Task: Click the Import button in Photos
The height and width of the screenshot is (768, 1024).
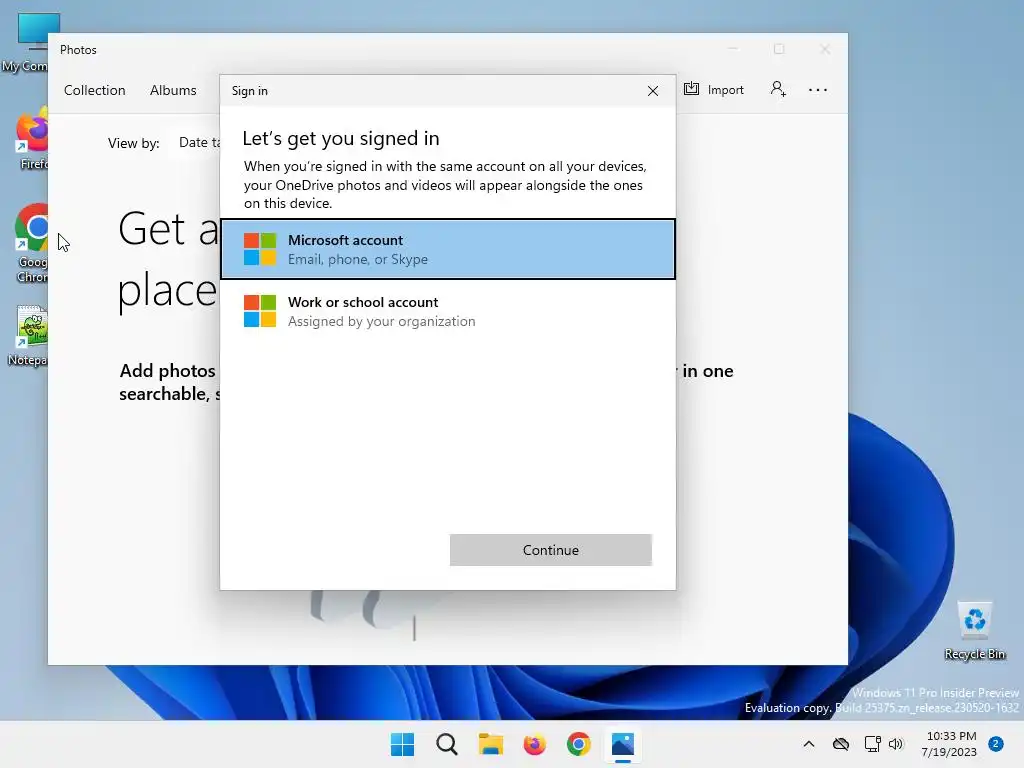Action: click(714, 89)
